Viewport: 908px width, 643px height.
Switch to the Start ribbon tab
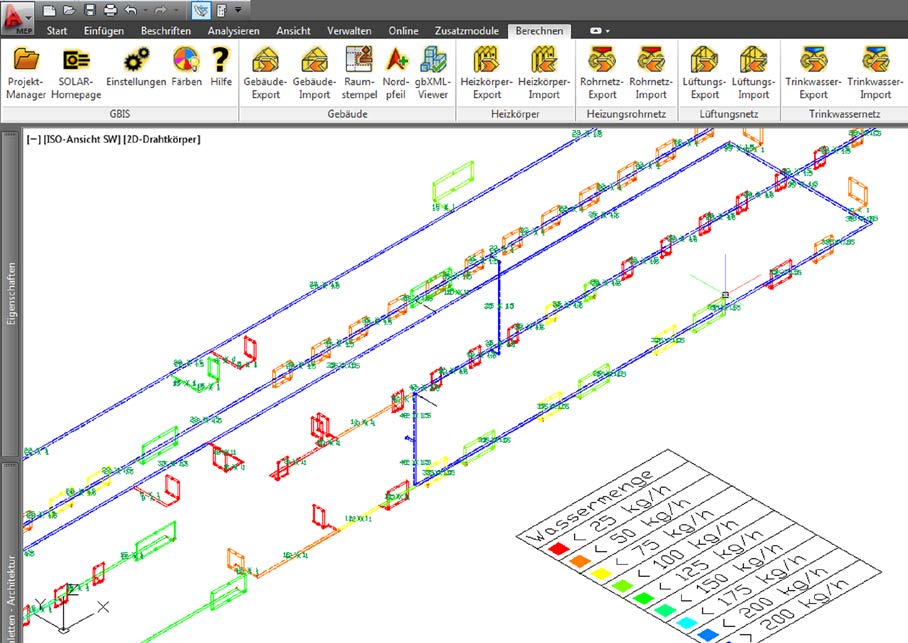tap(57, 31)
